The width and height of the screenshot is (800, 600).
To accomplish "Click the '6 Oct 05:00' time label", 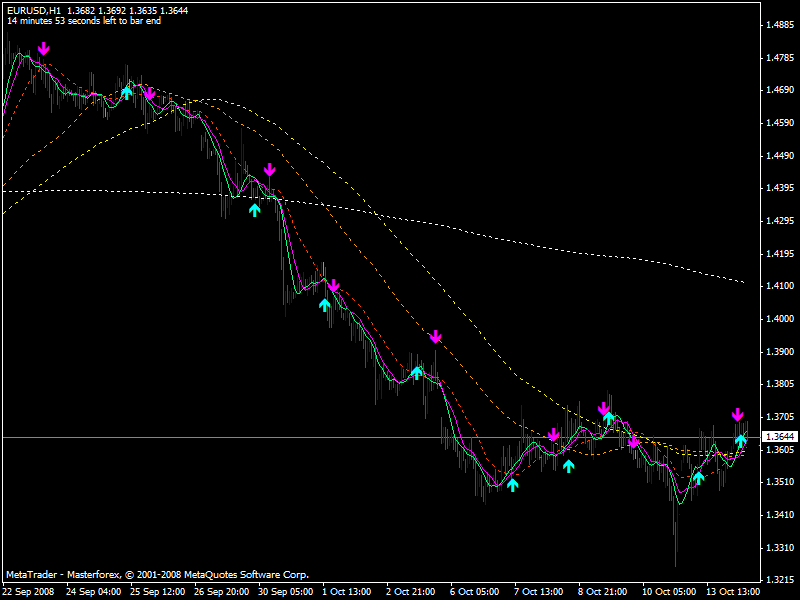I will click(x=475, y=592).
